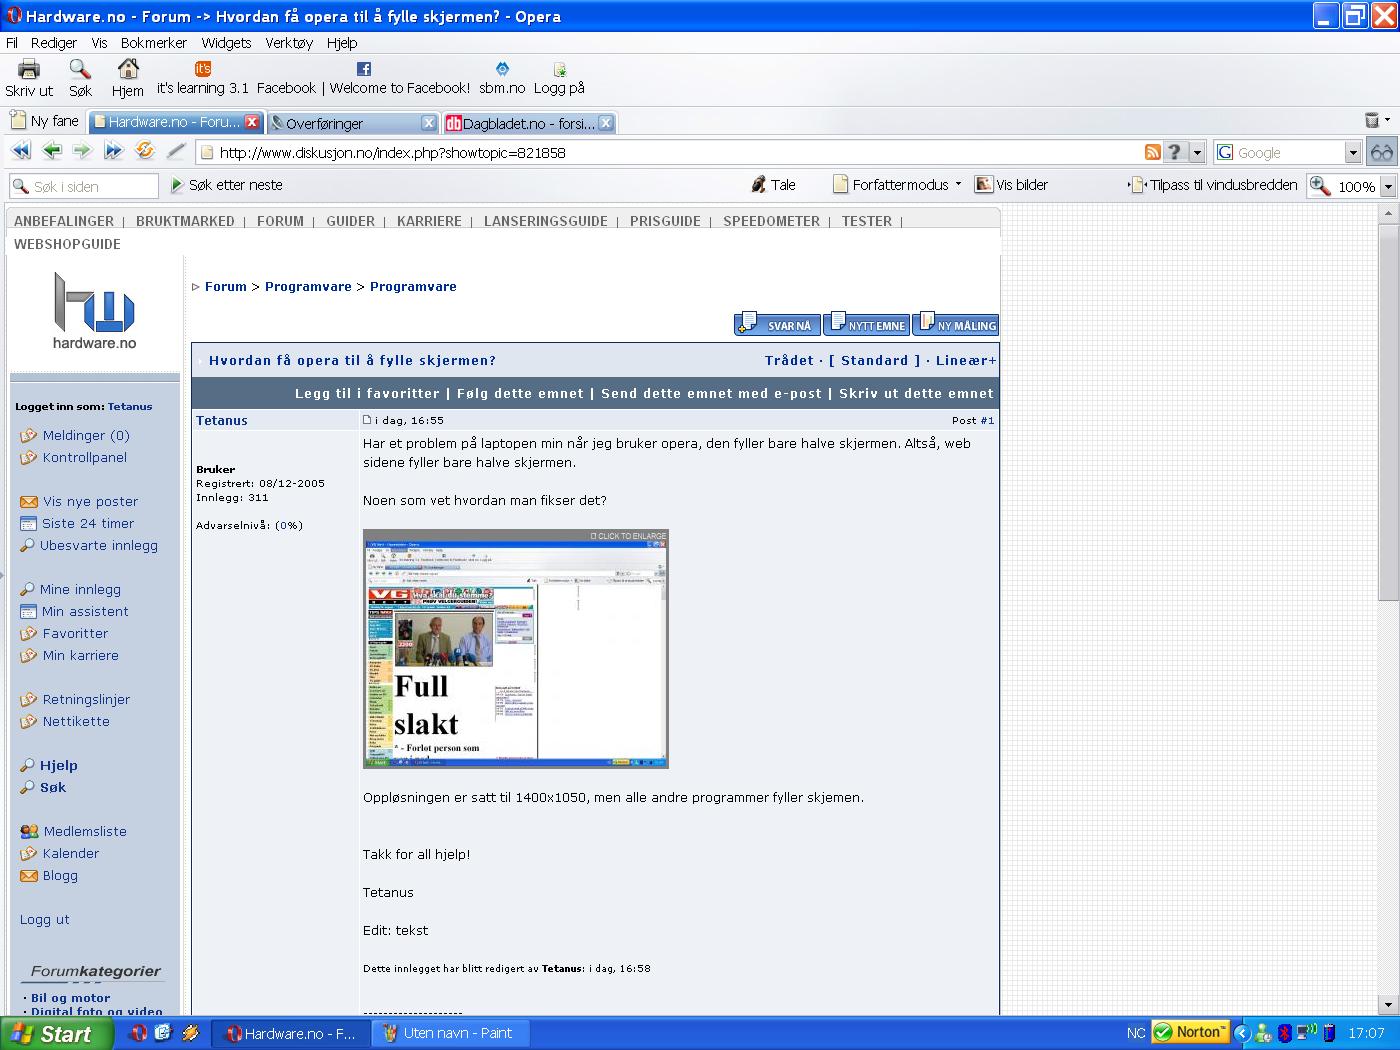Close the Hardware.no tab
This screenshot has width=1400, height=1050.
(252, 122)
